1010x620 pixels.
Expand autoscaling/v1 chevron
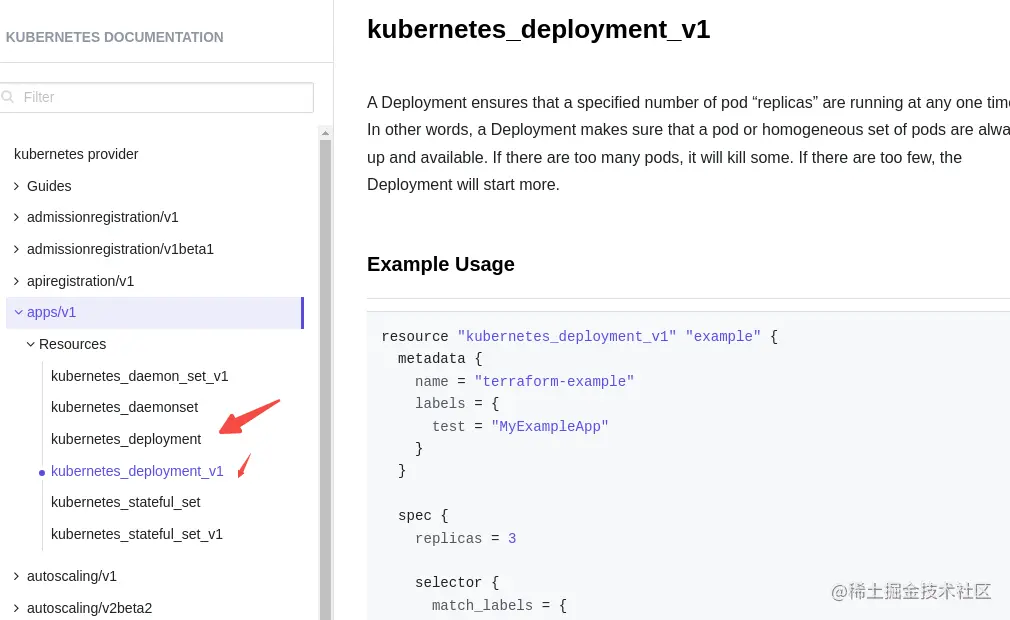click(16, 576)
